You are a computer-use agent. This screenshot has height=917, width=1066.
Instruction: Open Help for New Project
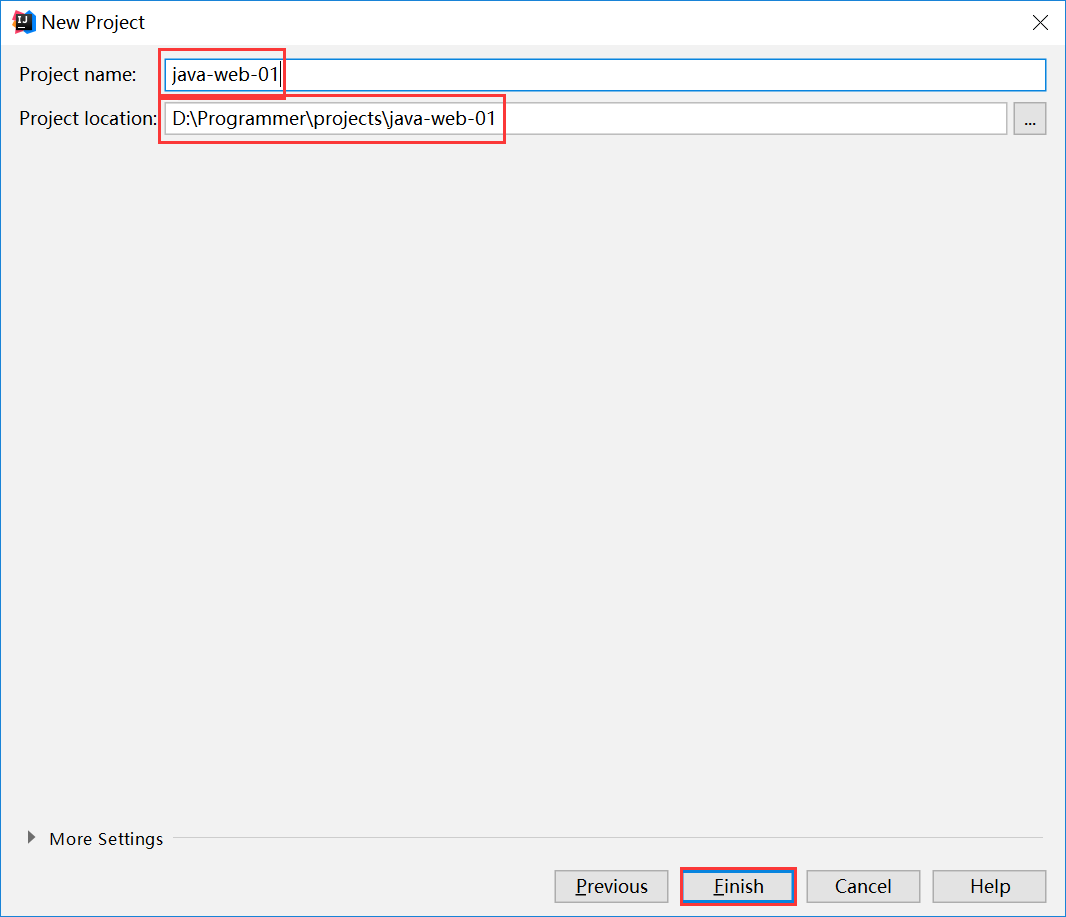989,886
